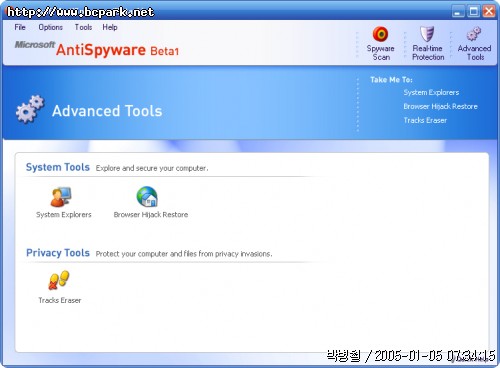Click the Tracks Eraser label below footprints
This screenshot has height=368, width=500.
pos(60,300)
